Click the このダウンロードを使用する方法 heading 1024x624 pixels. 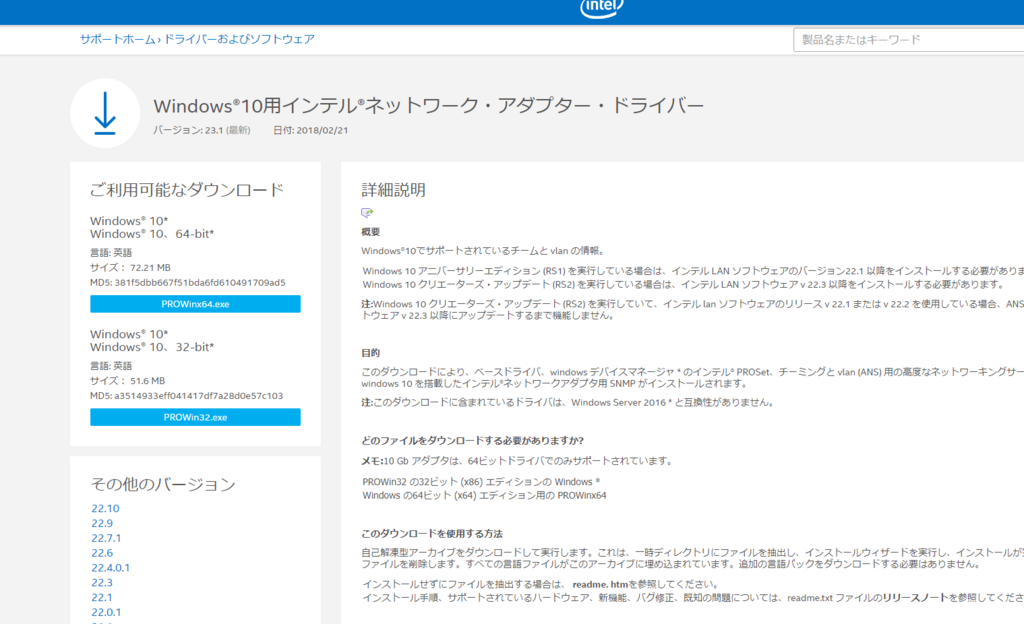point(432,534)
